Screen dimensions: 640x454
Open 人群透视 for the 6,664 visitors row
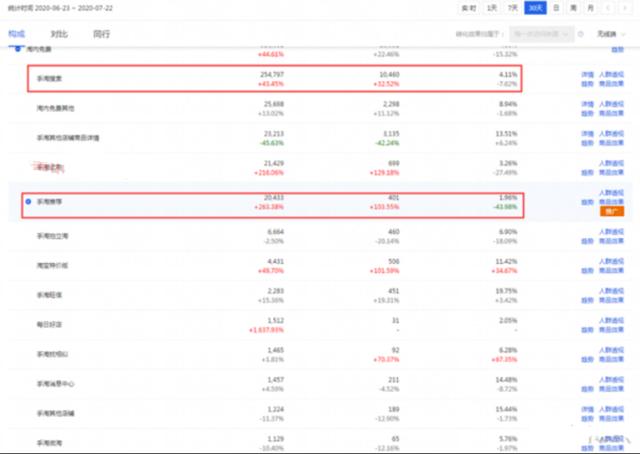click(x=611, y=232)
